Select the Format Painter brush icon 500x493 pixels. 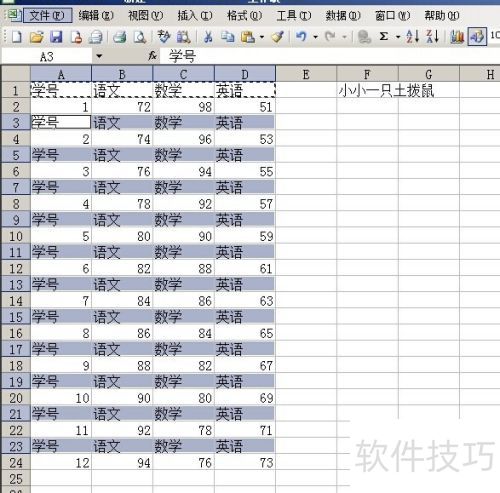click(x=278, y=37)
